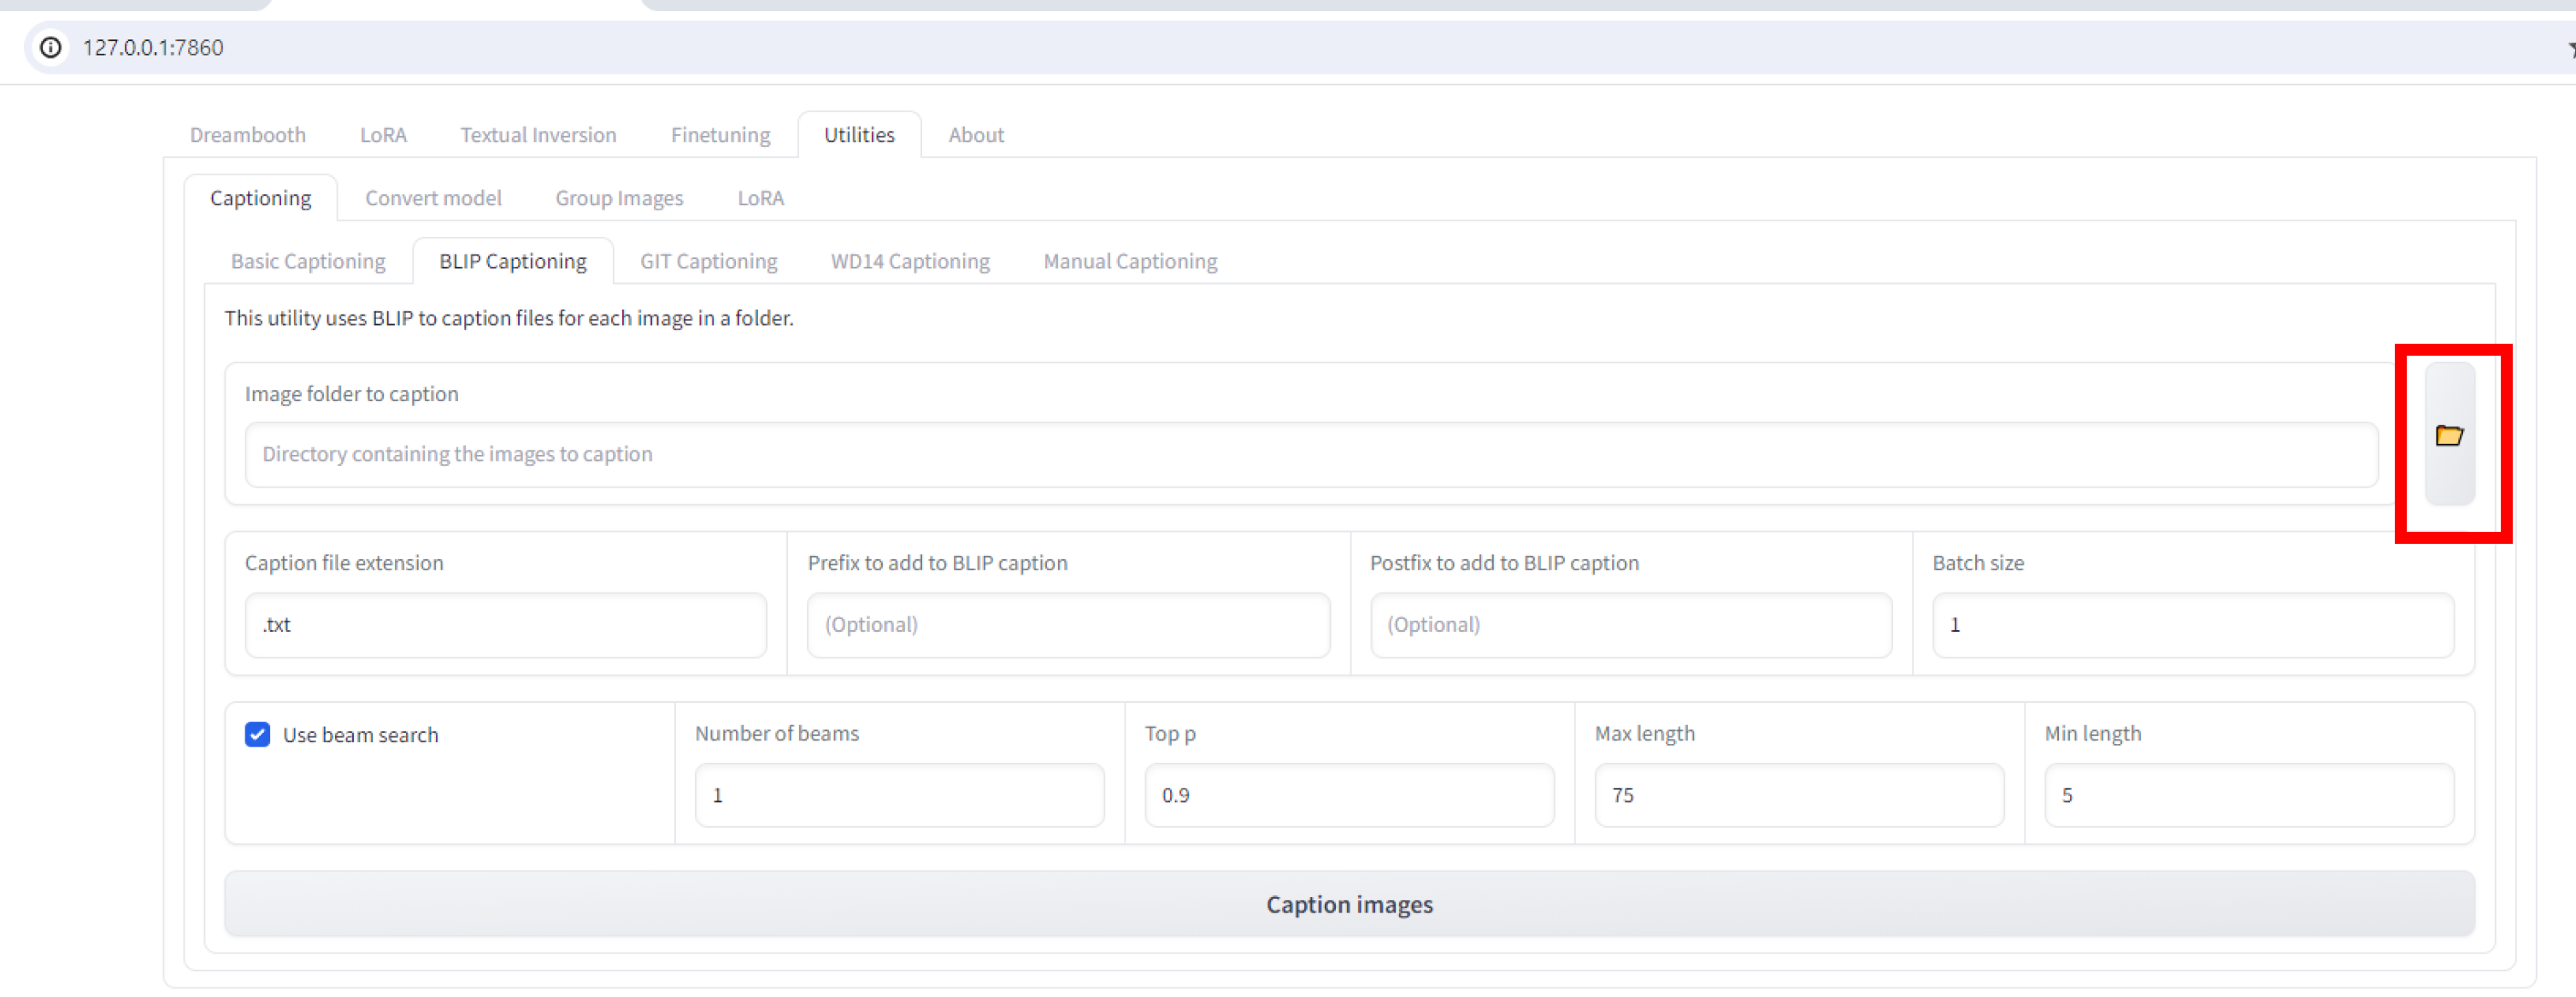This screenshot has width=2576, height=997.
Task: Click the Number of beams input
Action: (x=899, y=795)
